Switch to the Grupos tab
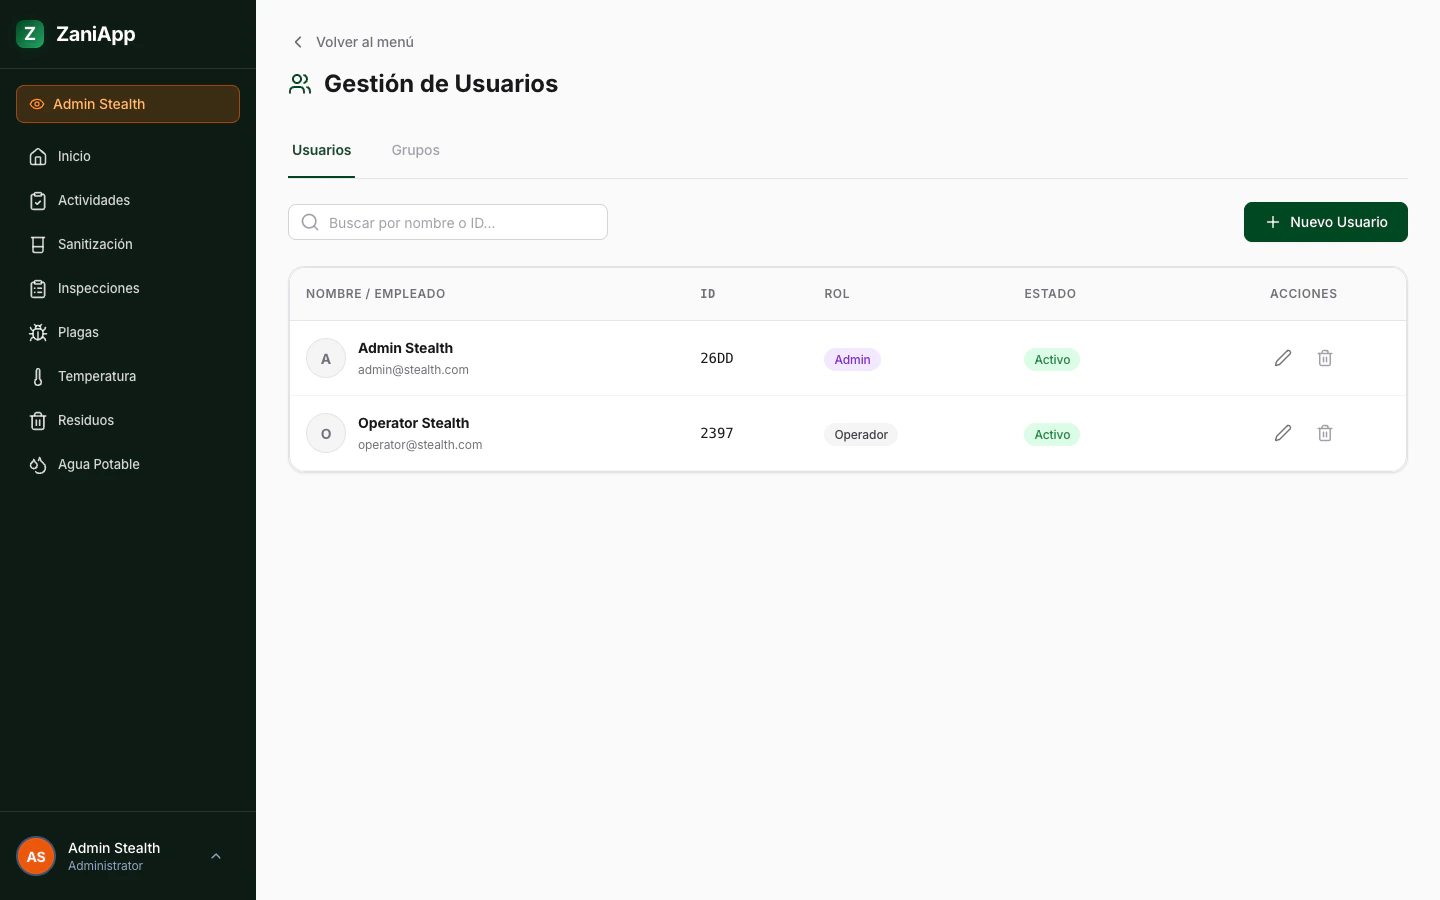Viewport: 1440px width, 900px height. [x=415, y=150]
